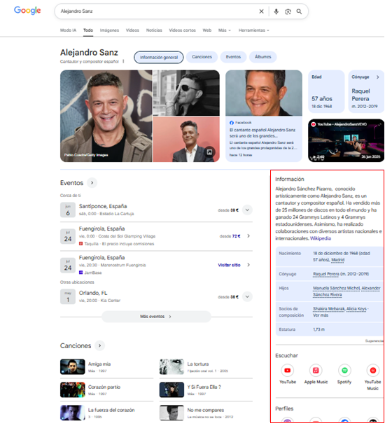The width and height of the screenshot is (385, 423).
Task: Switch to the Imágenes tab
Action: 109,30
